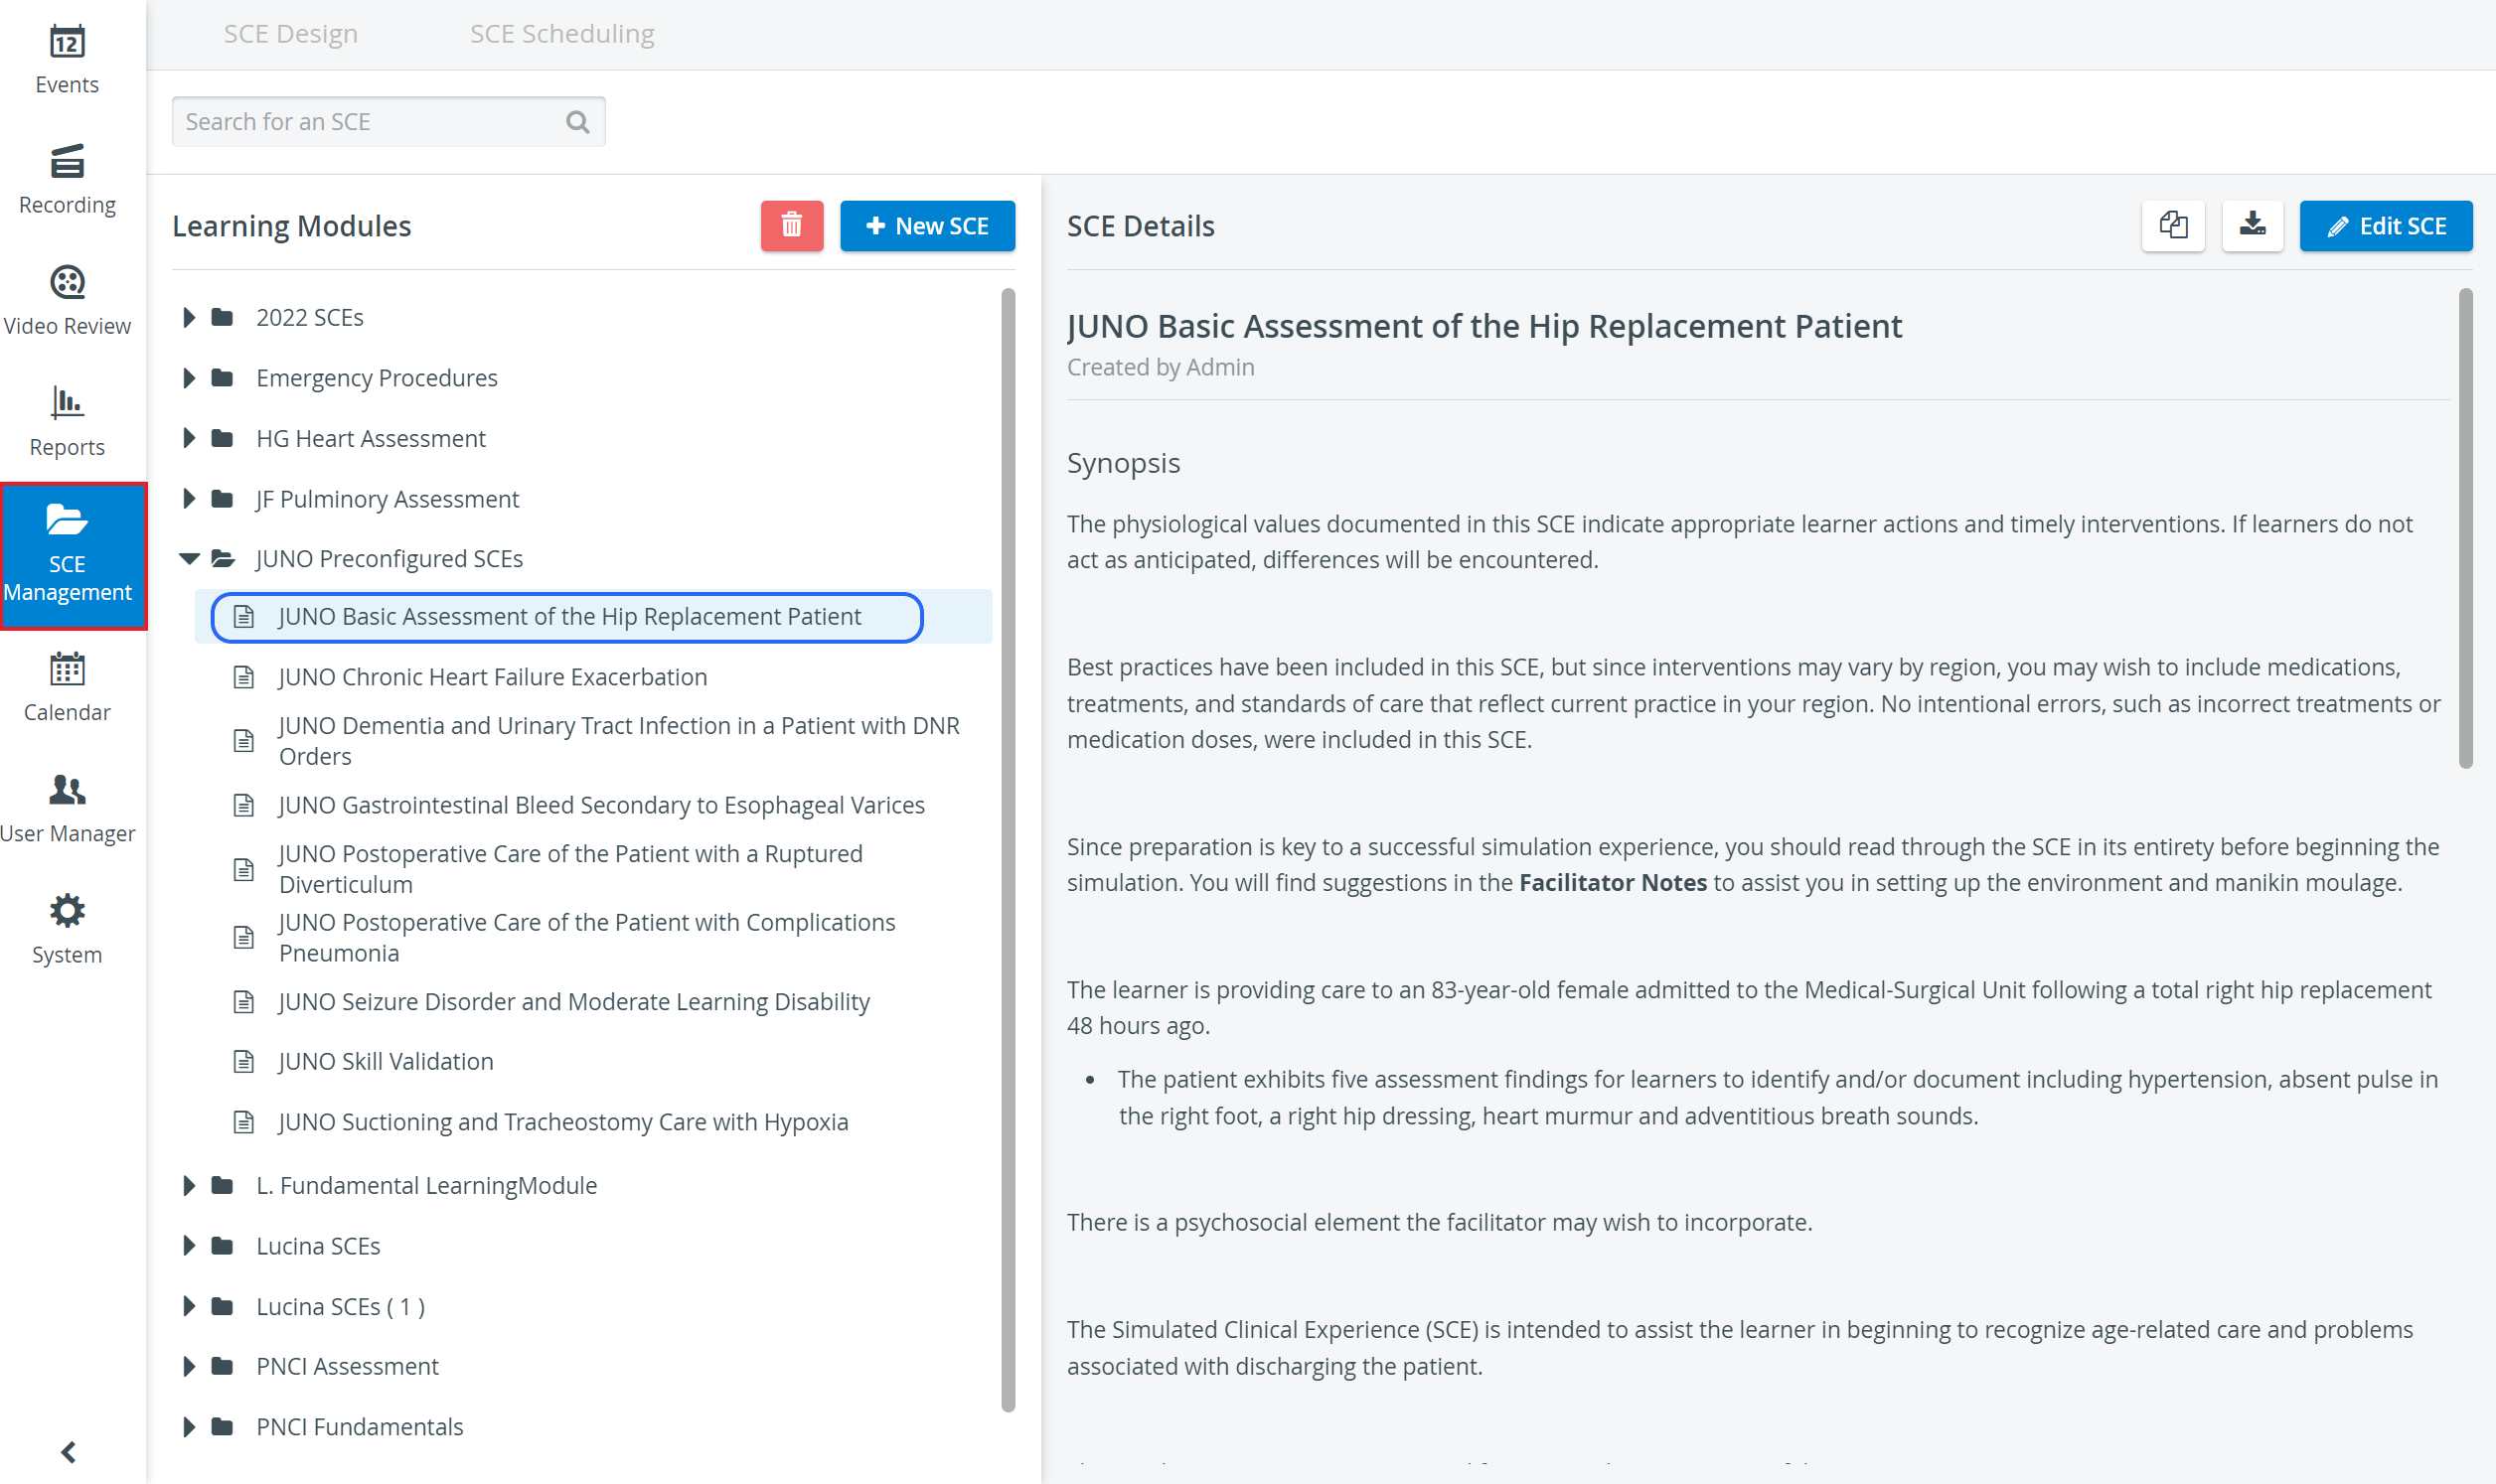Click the copy SCE icon button
This screenshot has height=1484, width=2496.
[2173, 226]
